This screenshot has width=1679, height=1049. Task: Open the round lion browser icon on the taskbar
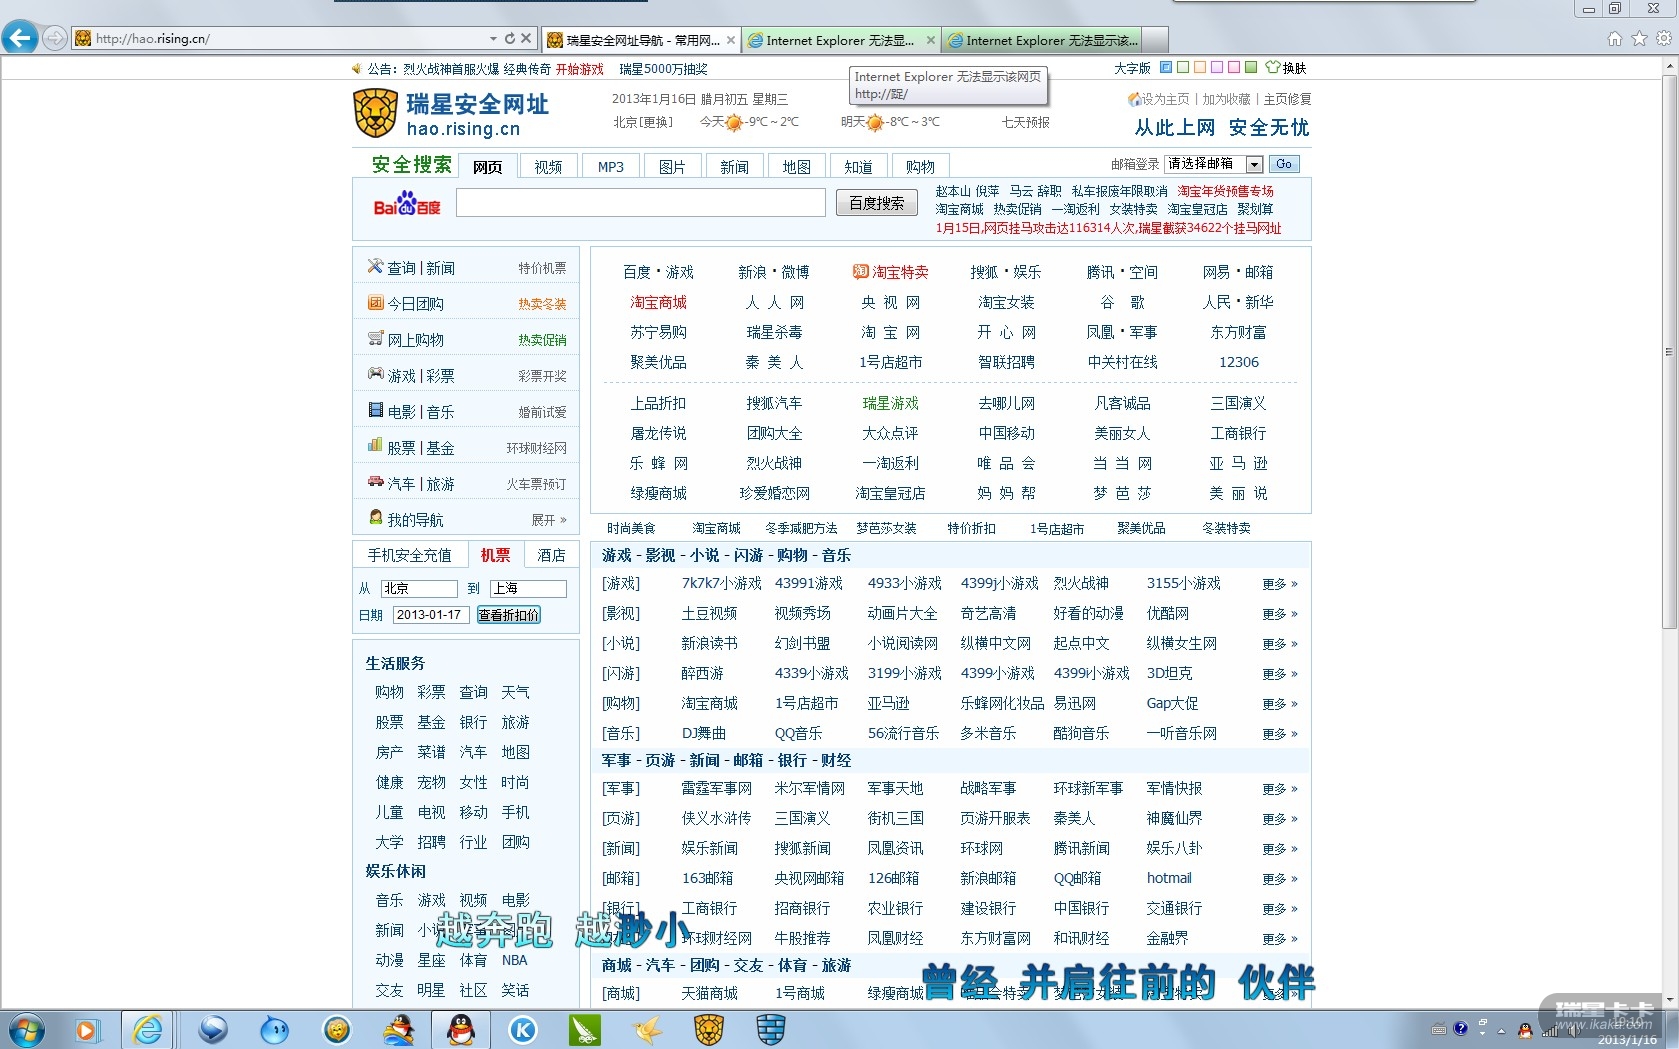tap(337, 1029)
